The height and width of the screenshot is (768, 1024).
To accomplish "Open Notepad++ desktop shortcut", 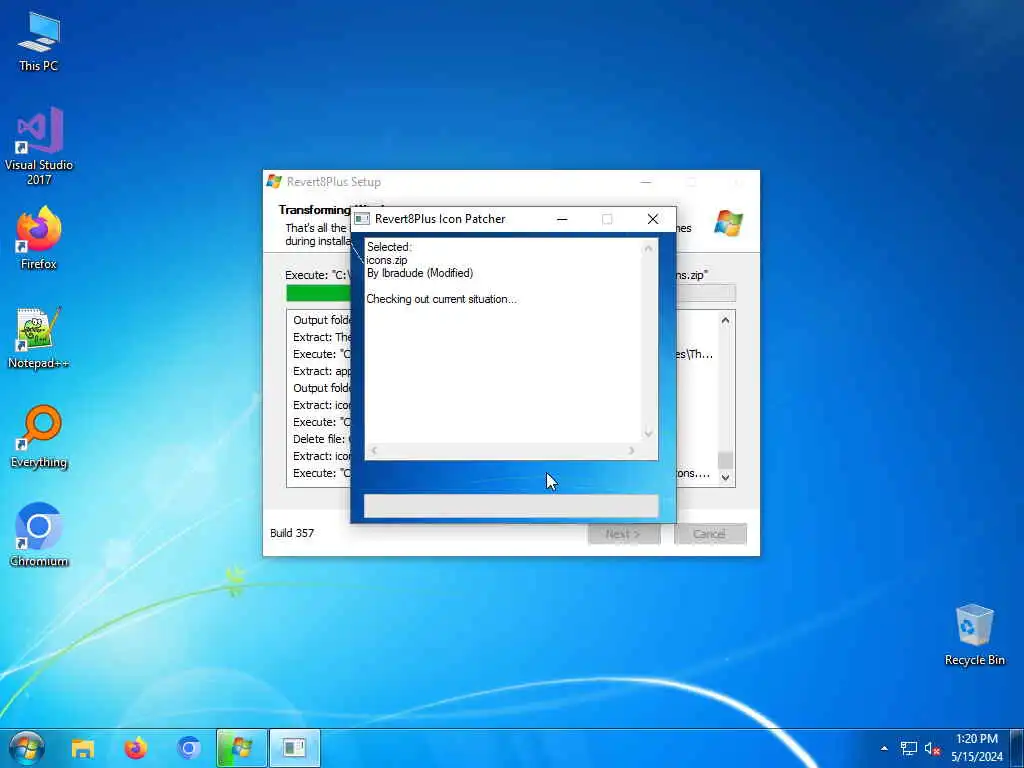I will 39,338.
